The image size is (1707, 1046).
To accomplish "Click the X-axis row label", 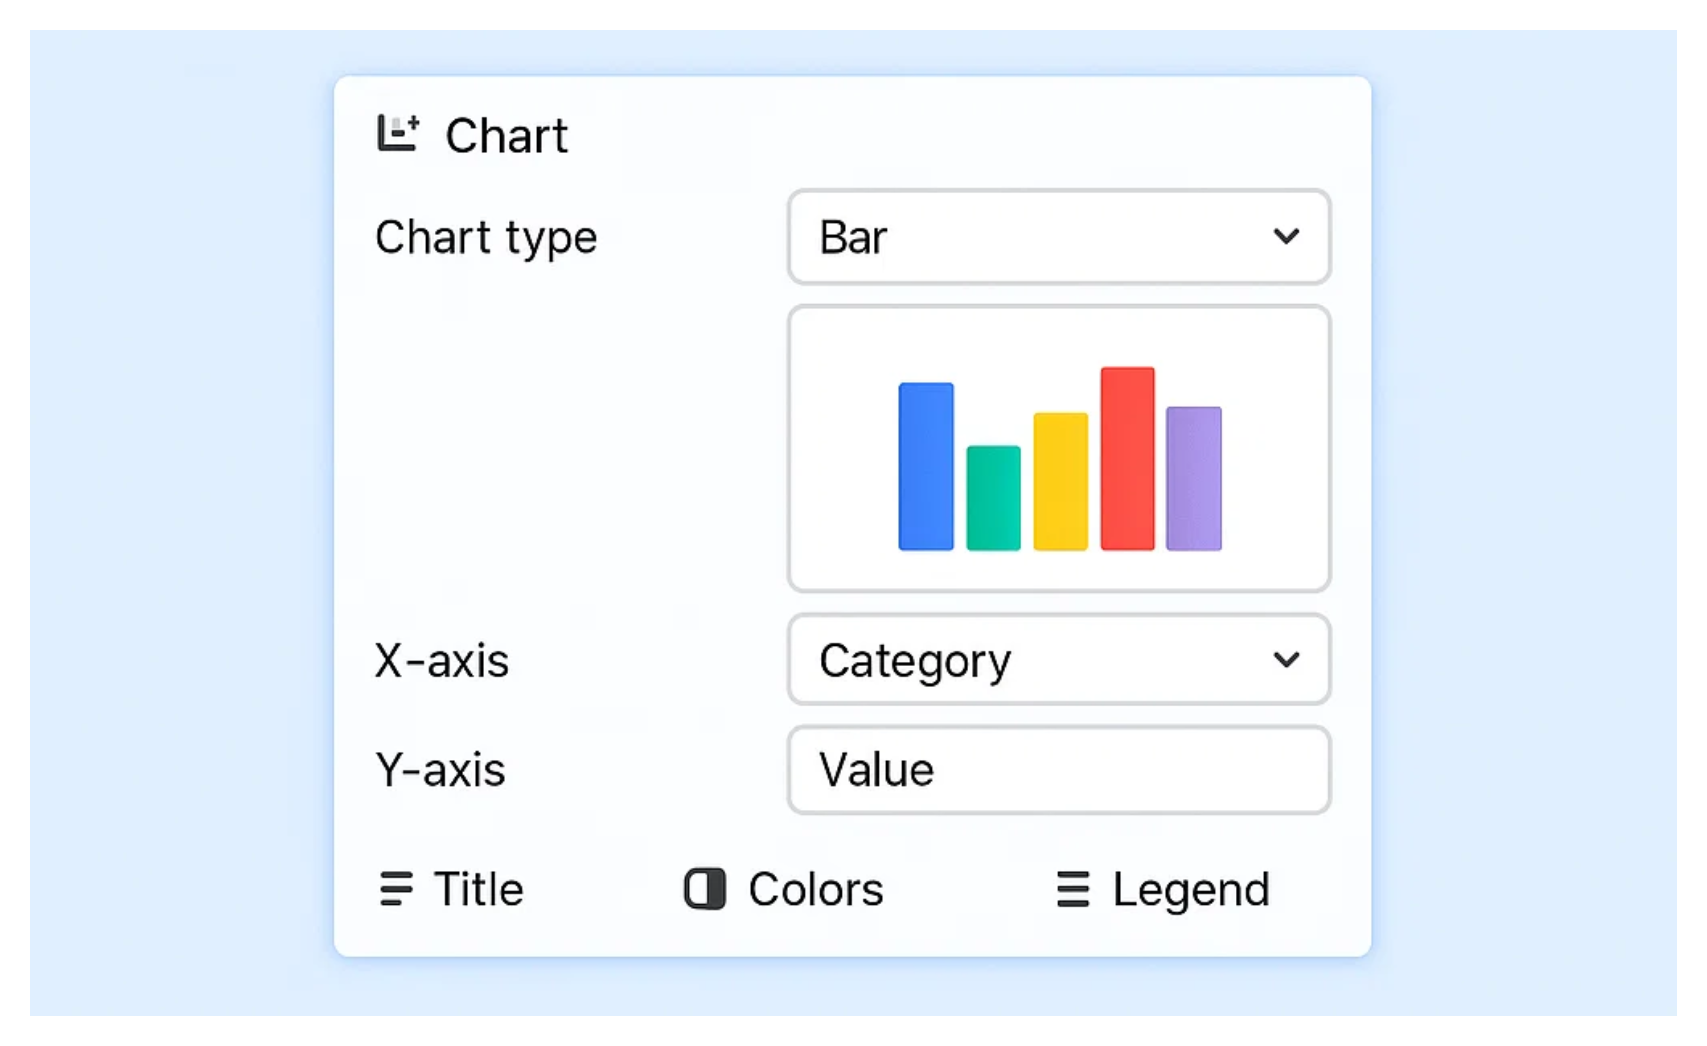I will [443, 660].
